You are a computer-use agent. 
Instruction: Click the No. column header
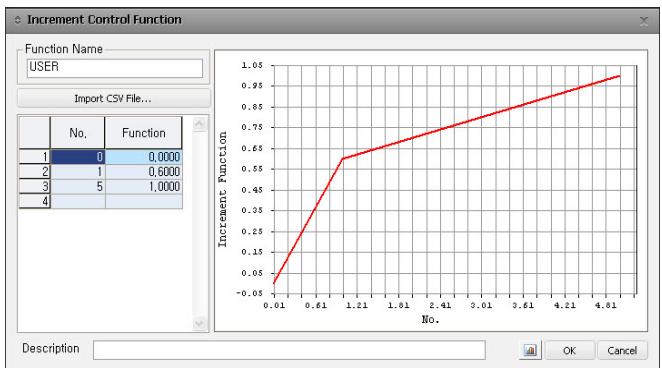point(78,133)
